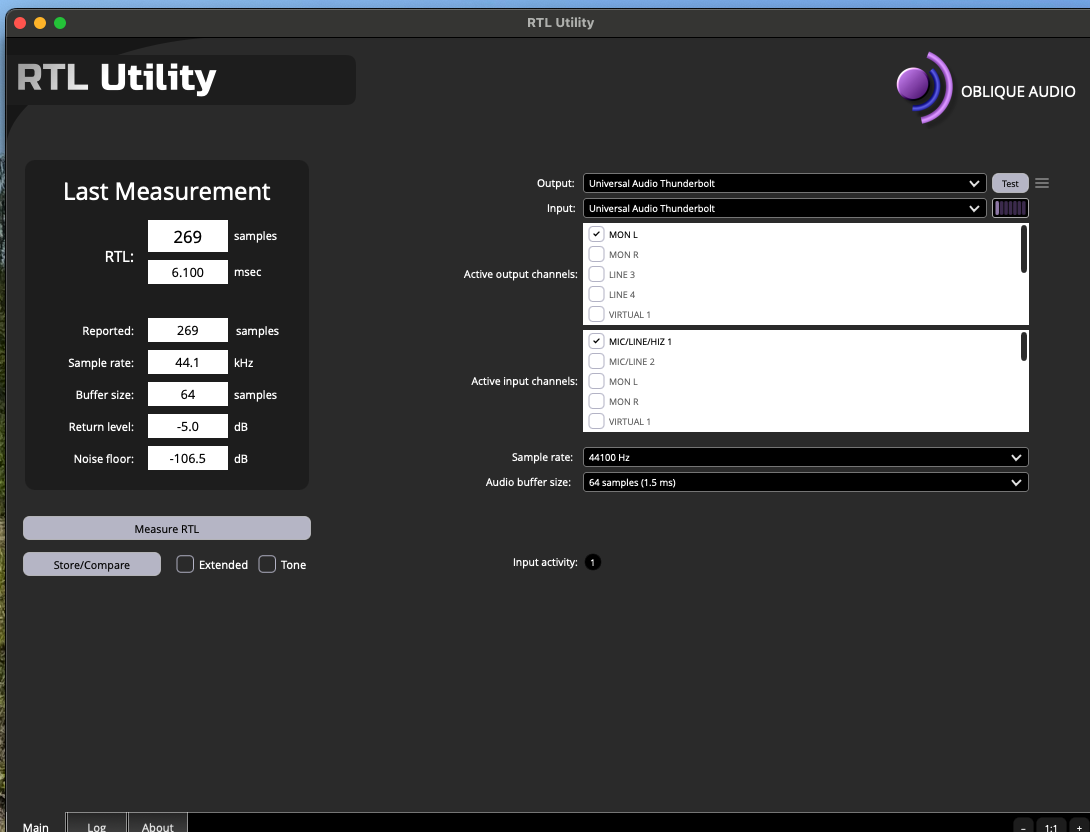Click the Store/Compare button
The height and width of the screenshot is (832, 1090).
pyautogui.click(x=92, y=564)
